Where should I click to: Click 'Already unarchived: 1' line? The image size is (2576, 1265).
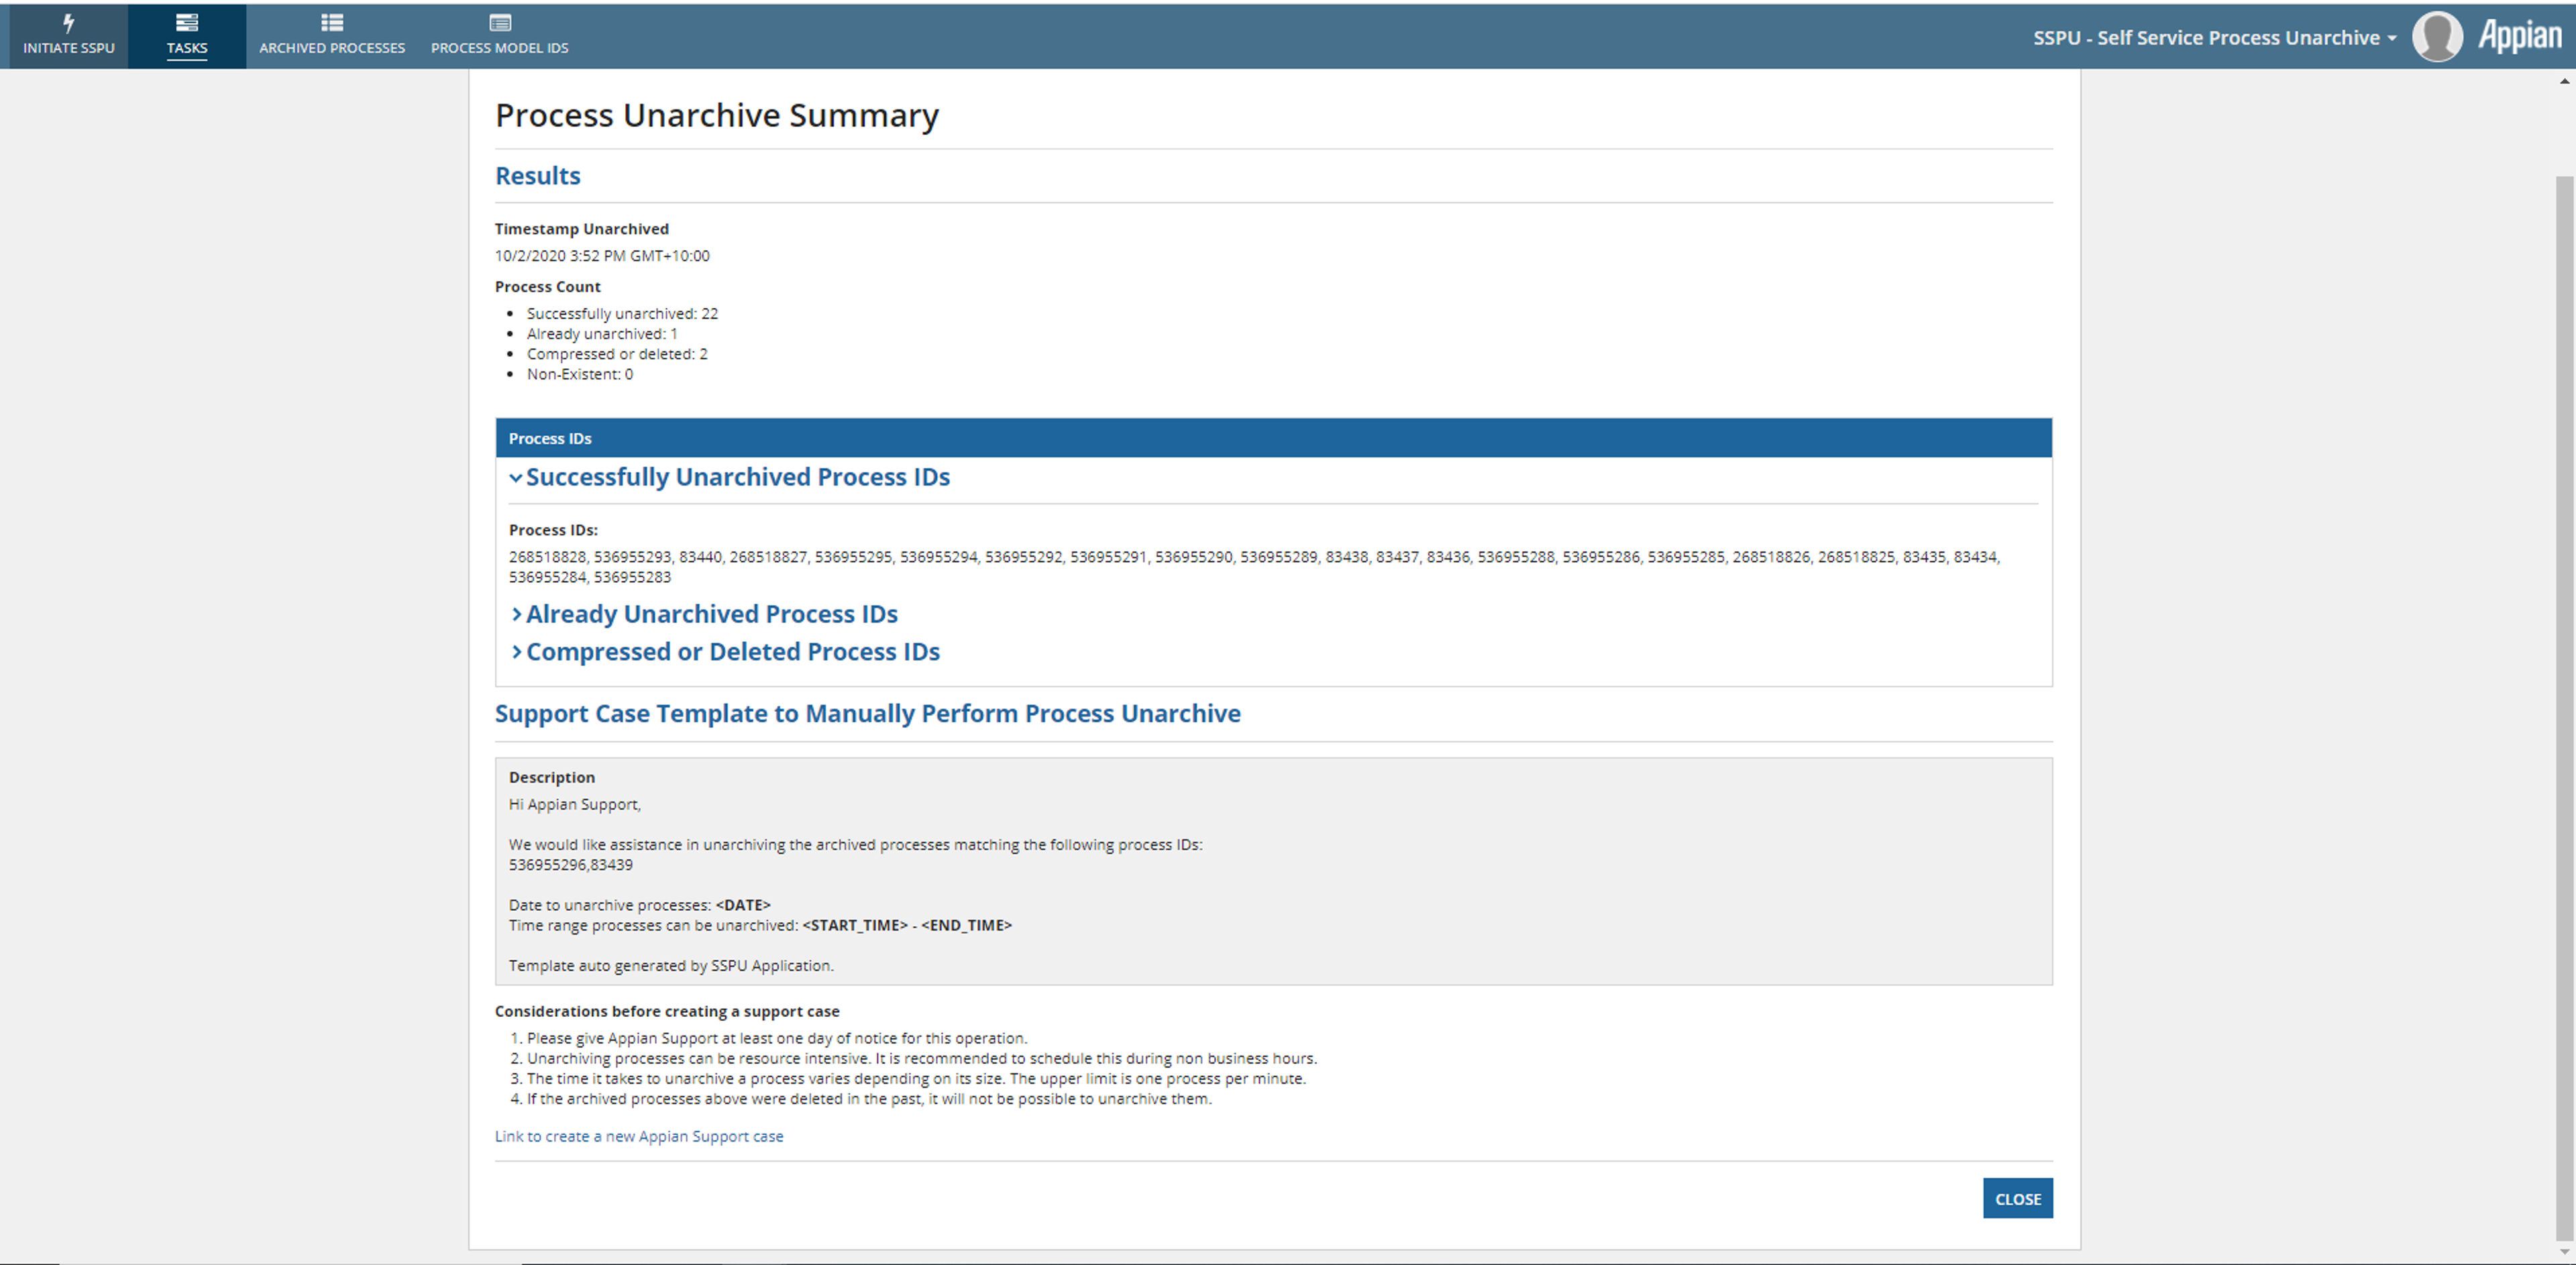tap(602, 334)
